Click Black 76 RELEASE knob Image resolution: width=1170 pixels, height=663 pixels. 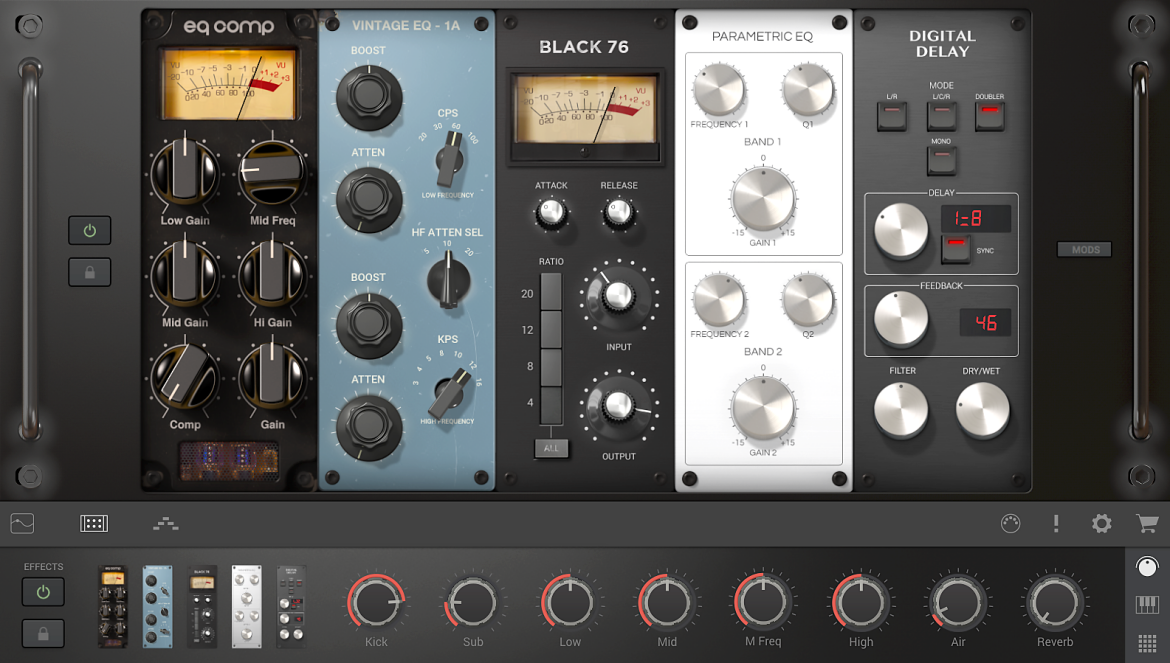tap(619, 213)
